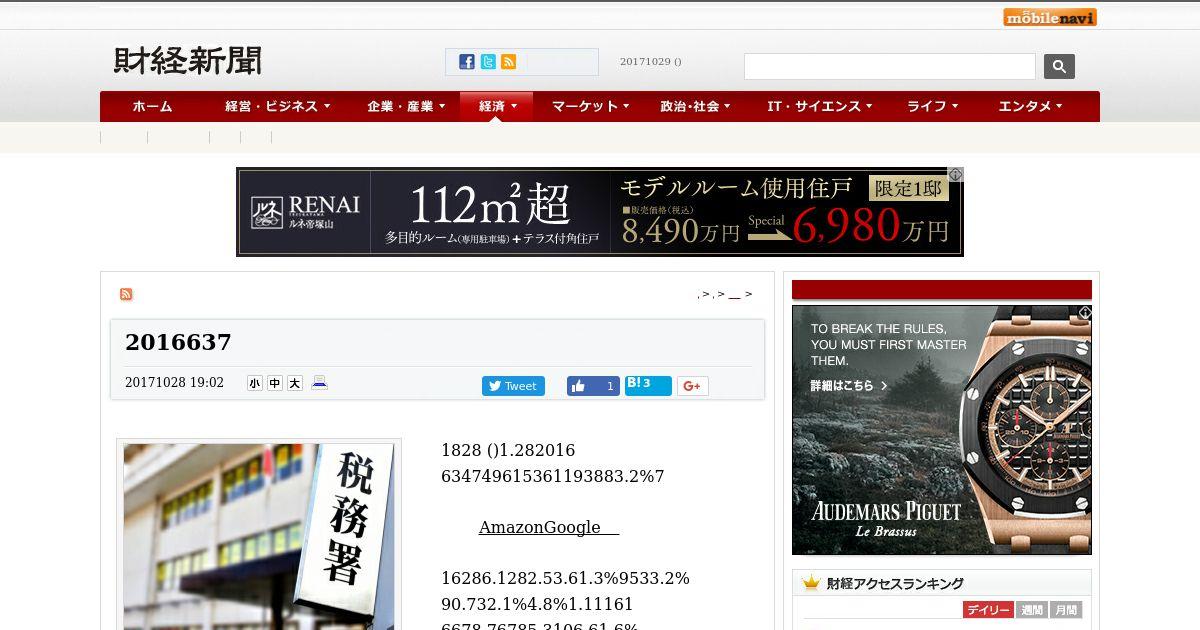
Task: Click the Facebook like thumbs-up button
Action: point(593,386)
